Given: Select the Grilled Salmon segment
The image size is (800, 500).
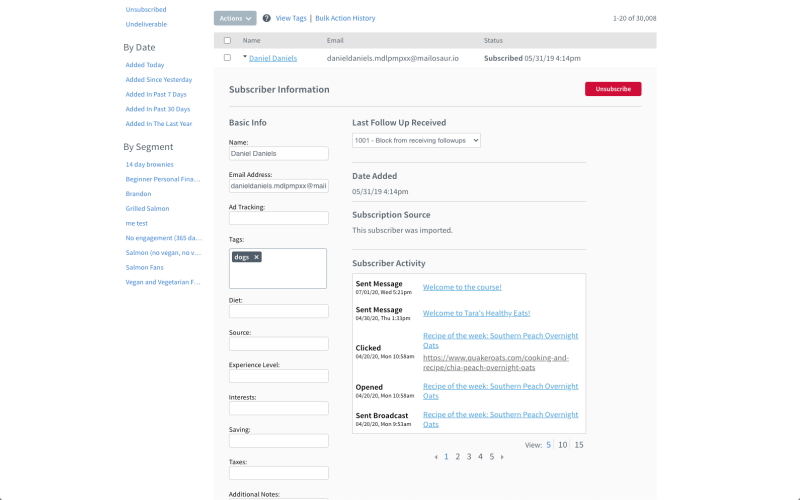Looking at the screenshot, I should [x=146, y=208].
